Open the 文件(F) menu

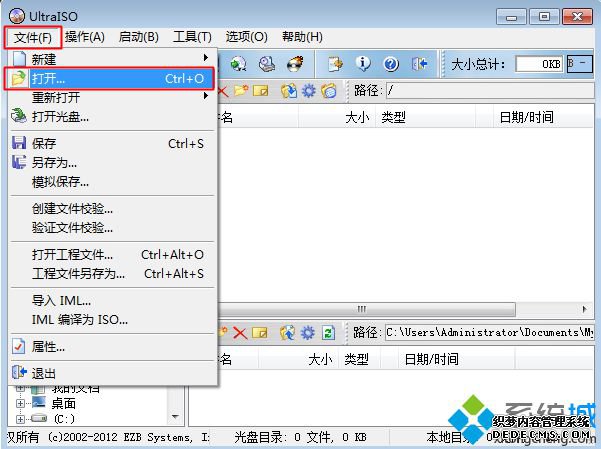33,38
